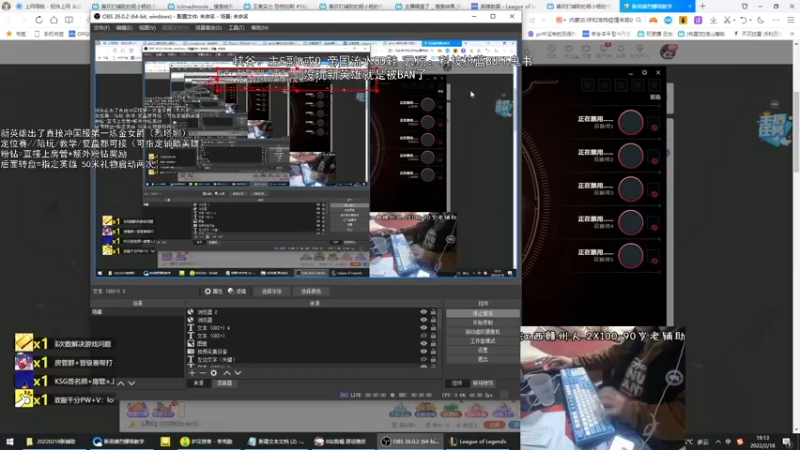This screenshot has height=450, width=800.
Task: Toggle visibility of 文本 (GDI+) 4 source
Action: 423,328
